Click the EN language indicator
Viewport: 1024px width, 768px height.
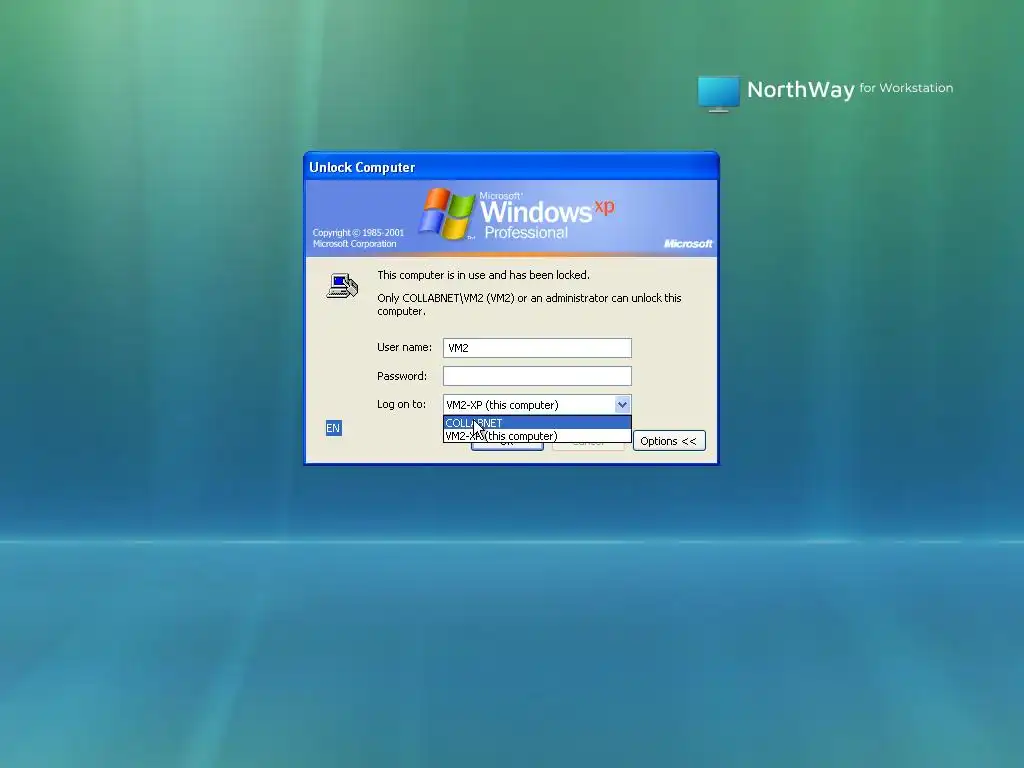333,428
